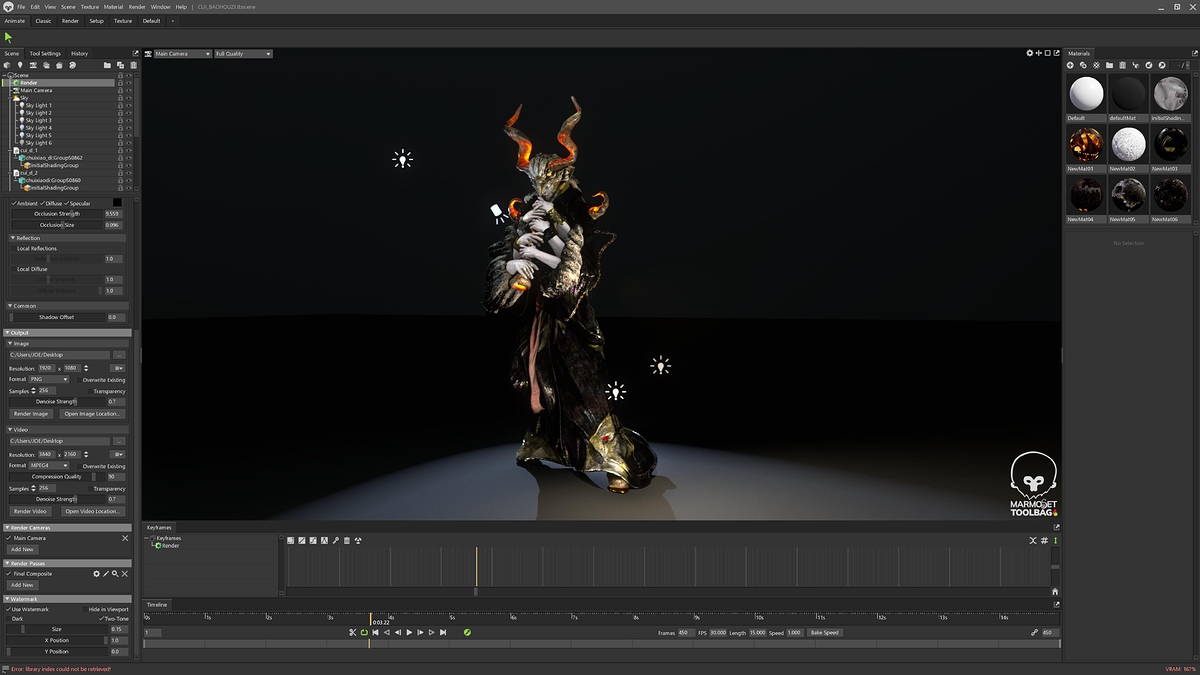Viewport: 1200px width, 675px height.
Task: Collapse the Output section
Action: pos(9,332)
